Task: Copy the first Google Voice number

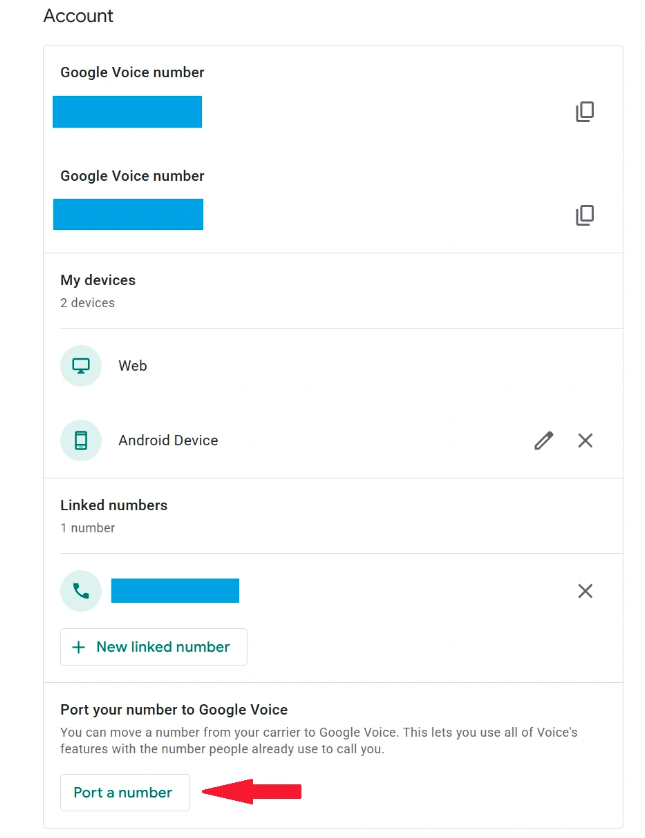Action: pos(585,112)
